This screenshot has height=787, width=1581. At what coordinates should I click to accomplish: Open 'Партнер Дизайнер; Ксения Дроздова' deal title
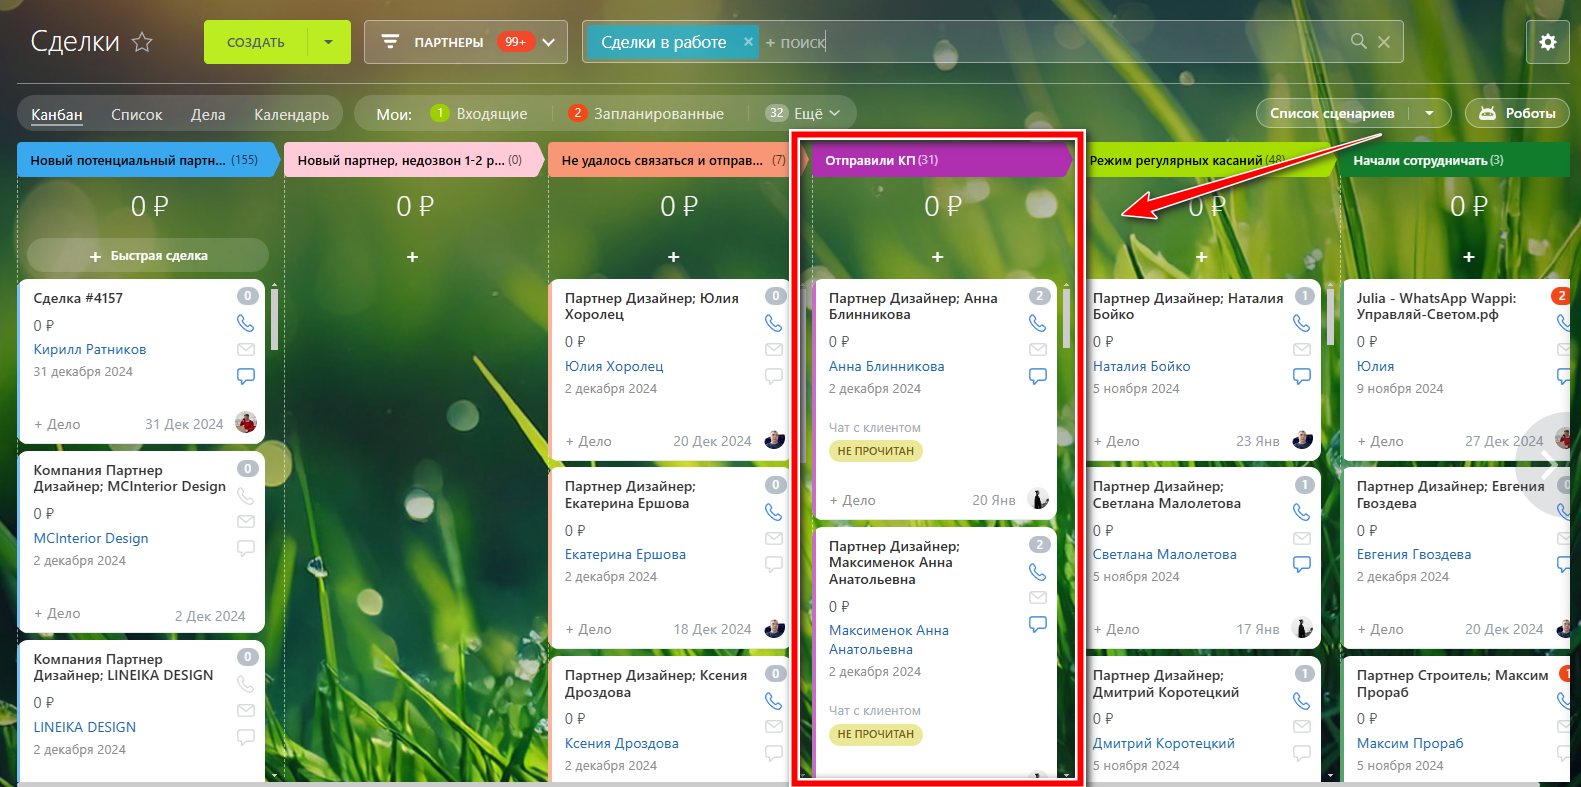pyautogui.click(x=656, y=684)
